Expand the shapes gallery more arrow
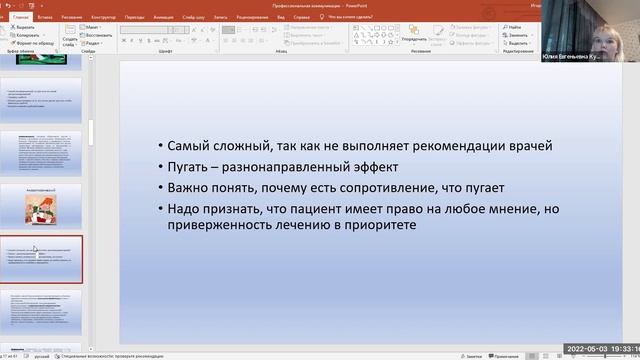The height and width of the screenshot is (360, 640). 398,42
